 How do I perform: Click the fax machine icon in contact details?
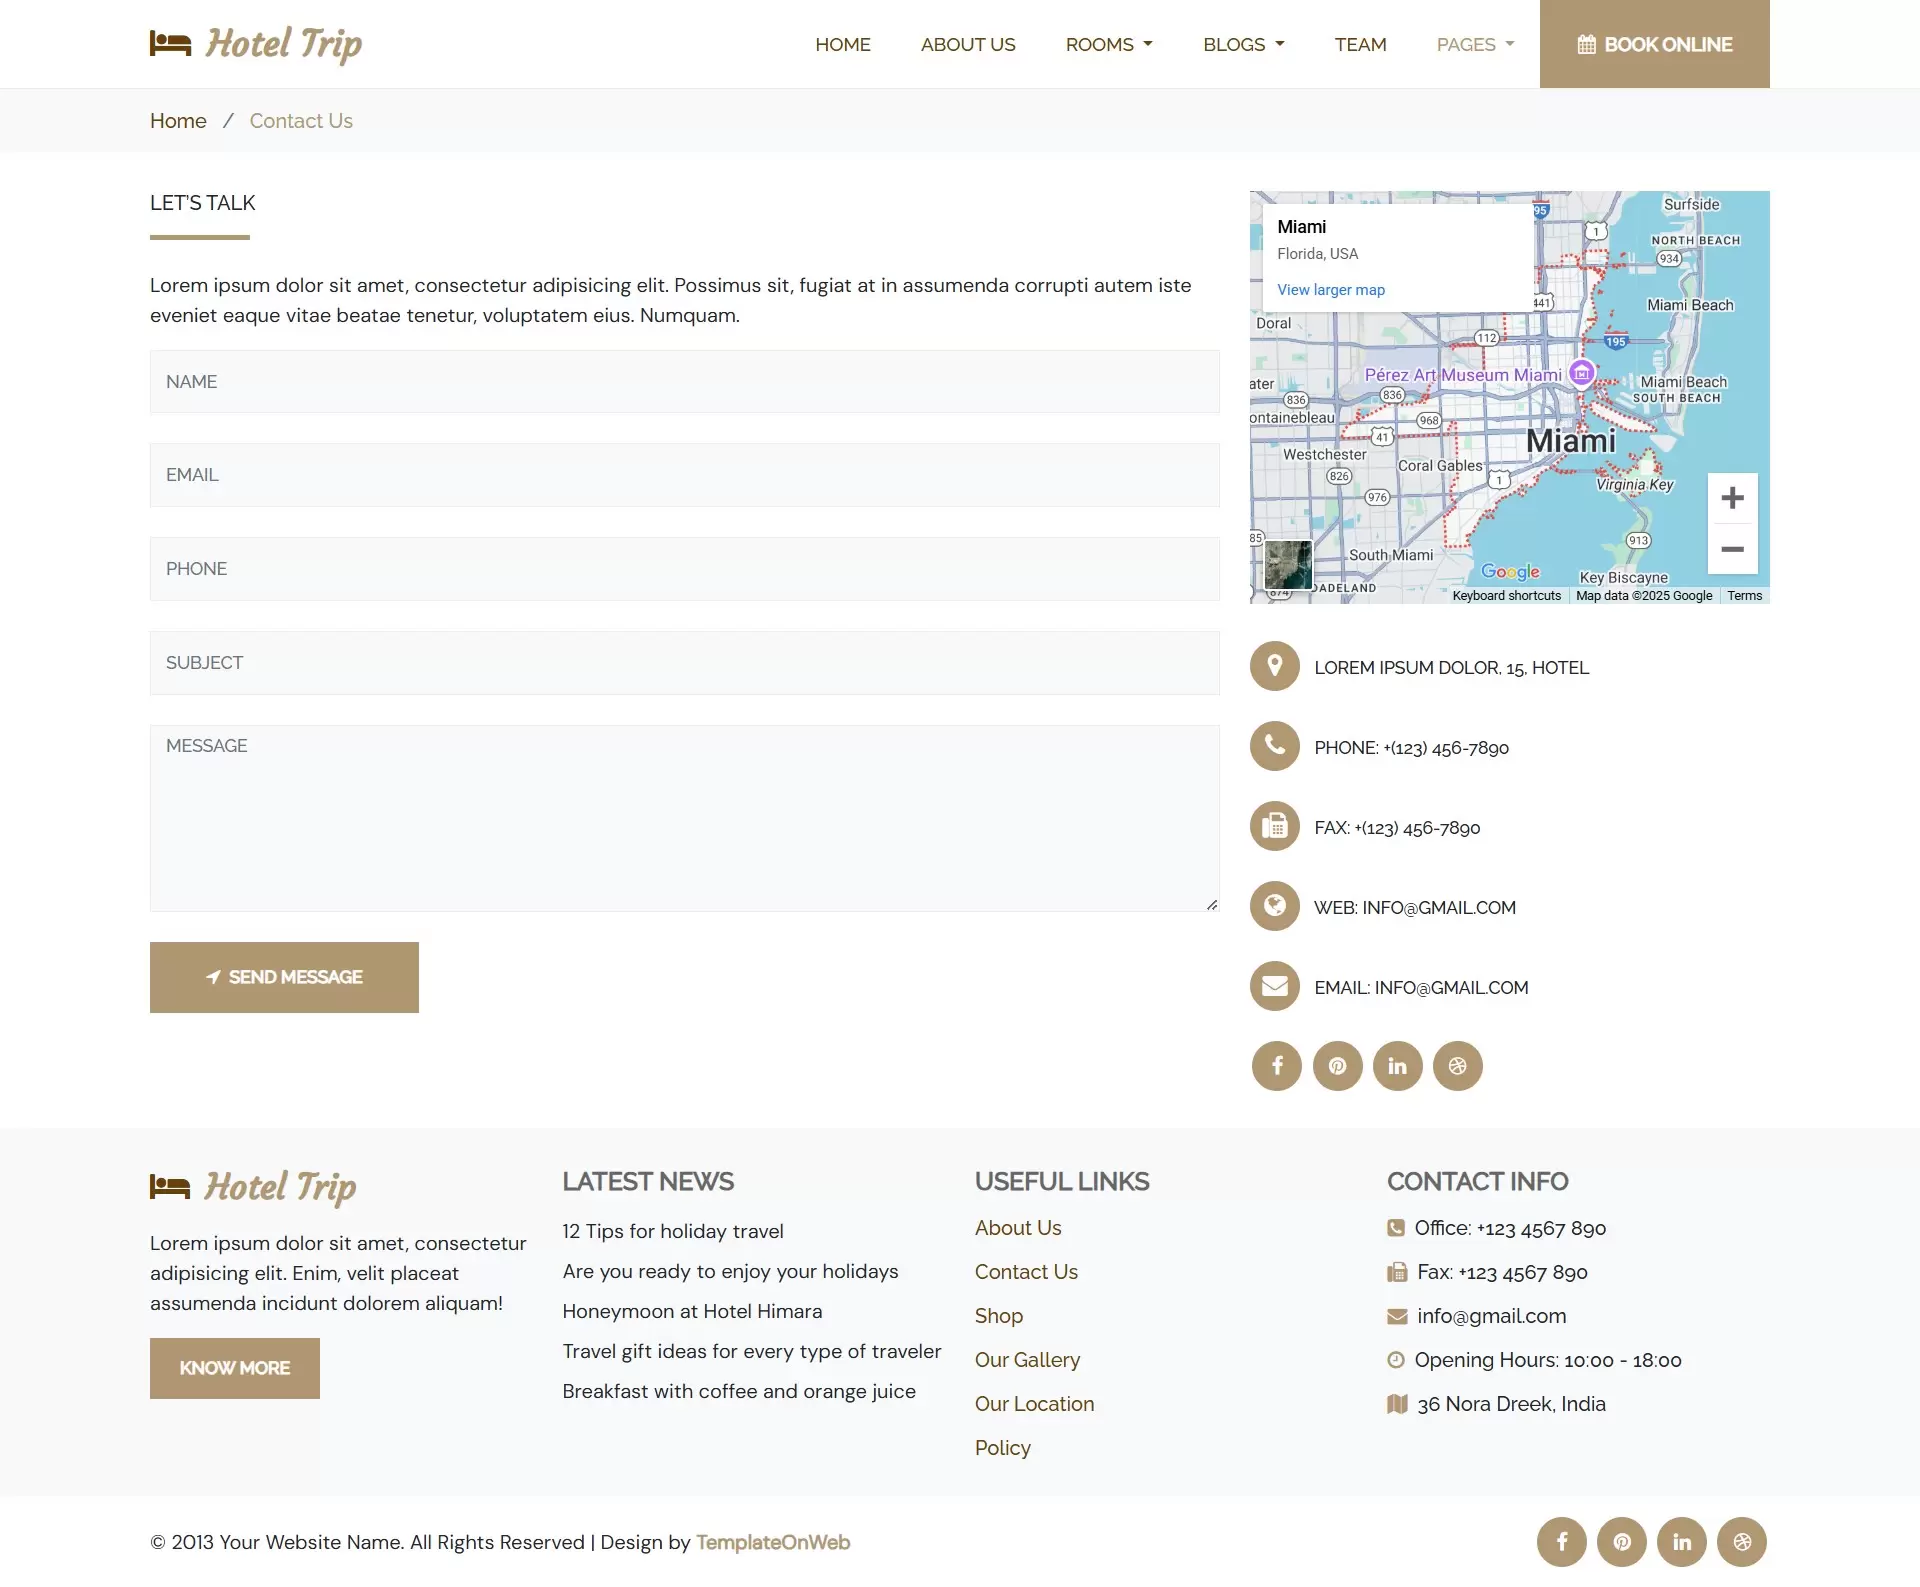(x=1275, y=826)
